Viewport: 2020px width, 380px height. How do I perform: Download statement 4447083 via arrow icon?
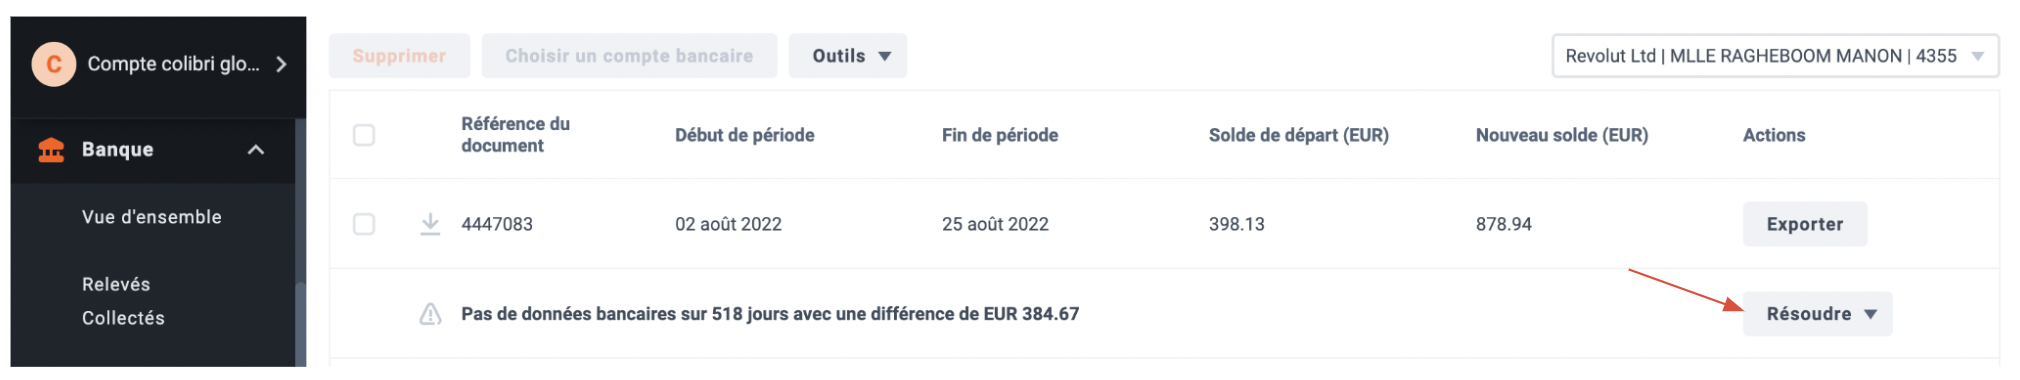[430, 224]
